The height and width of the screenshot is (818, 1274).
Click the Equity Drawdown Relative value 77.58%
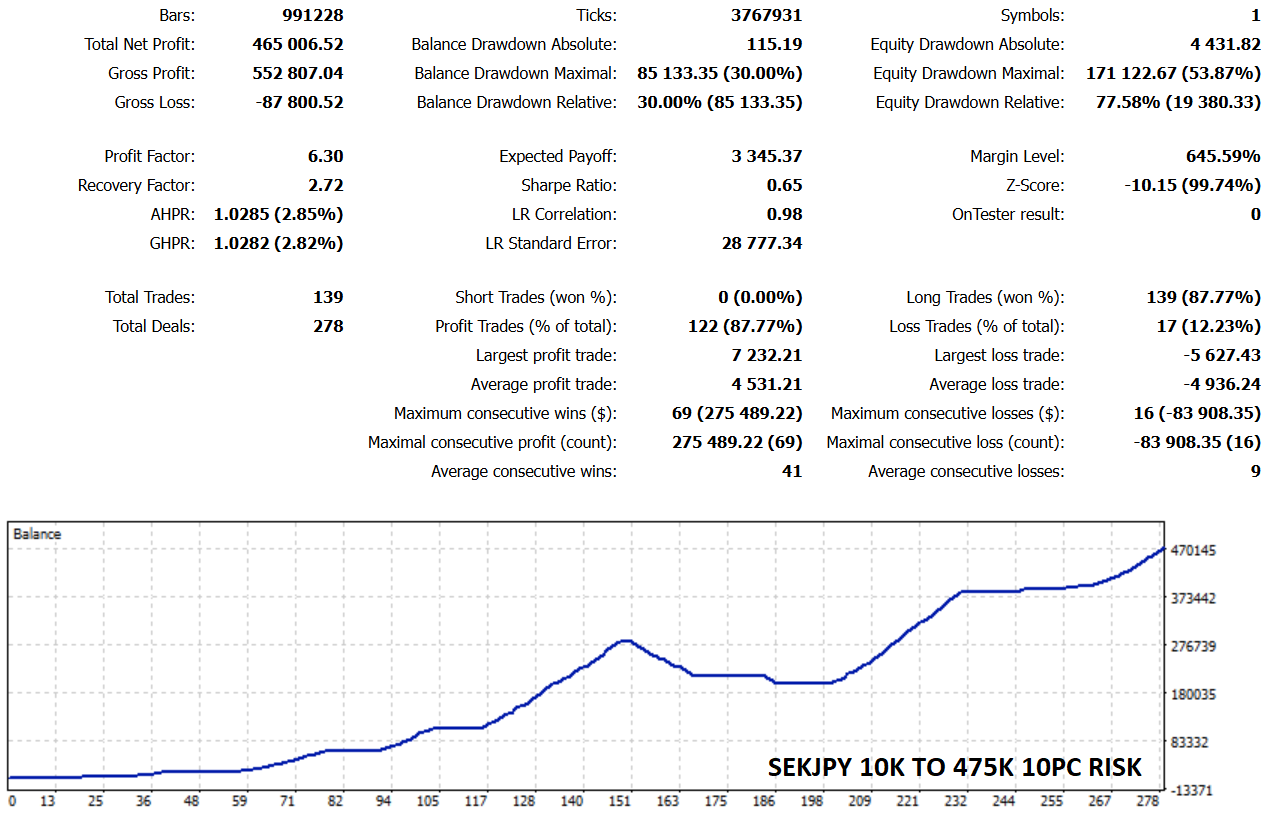pos(1178,103)
